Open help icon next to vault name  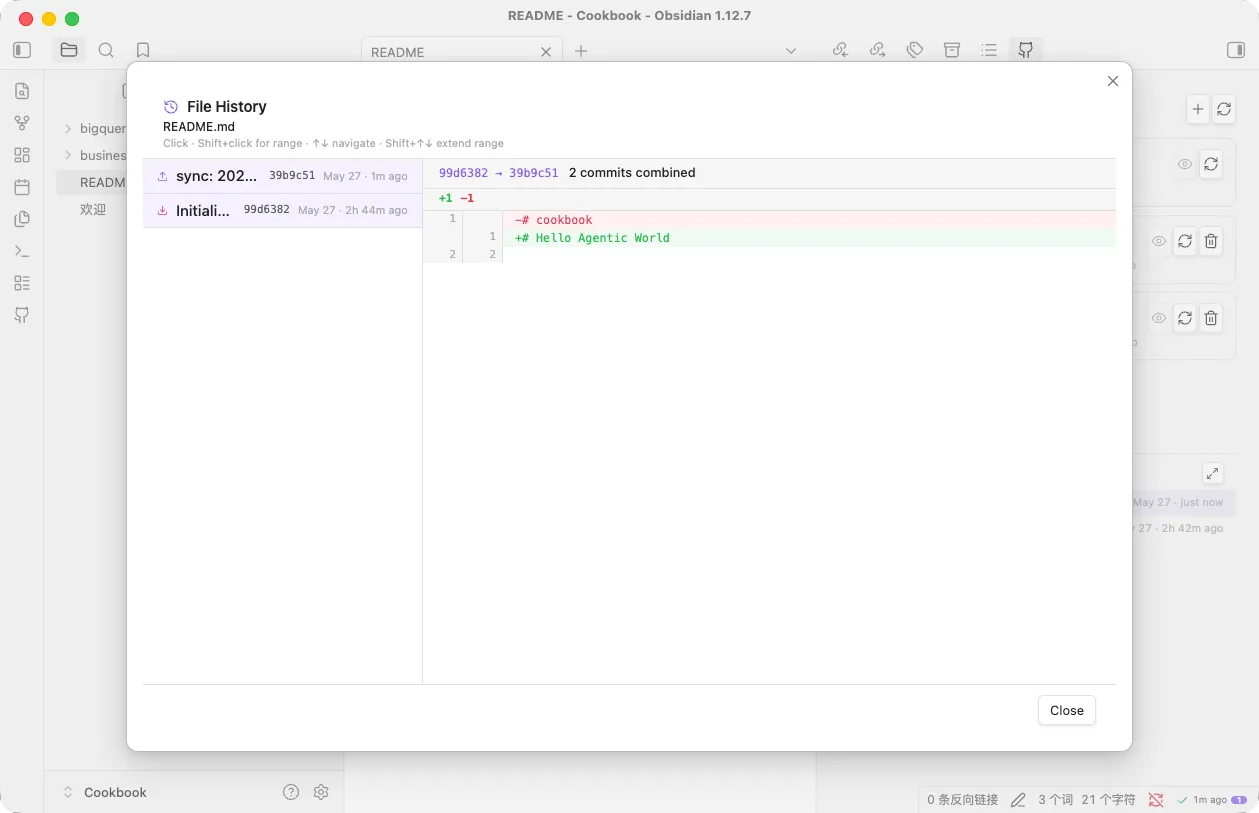click(291, 792)
